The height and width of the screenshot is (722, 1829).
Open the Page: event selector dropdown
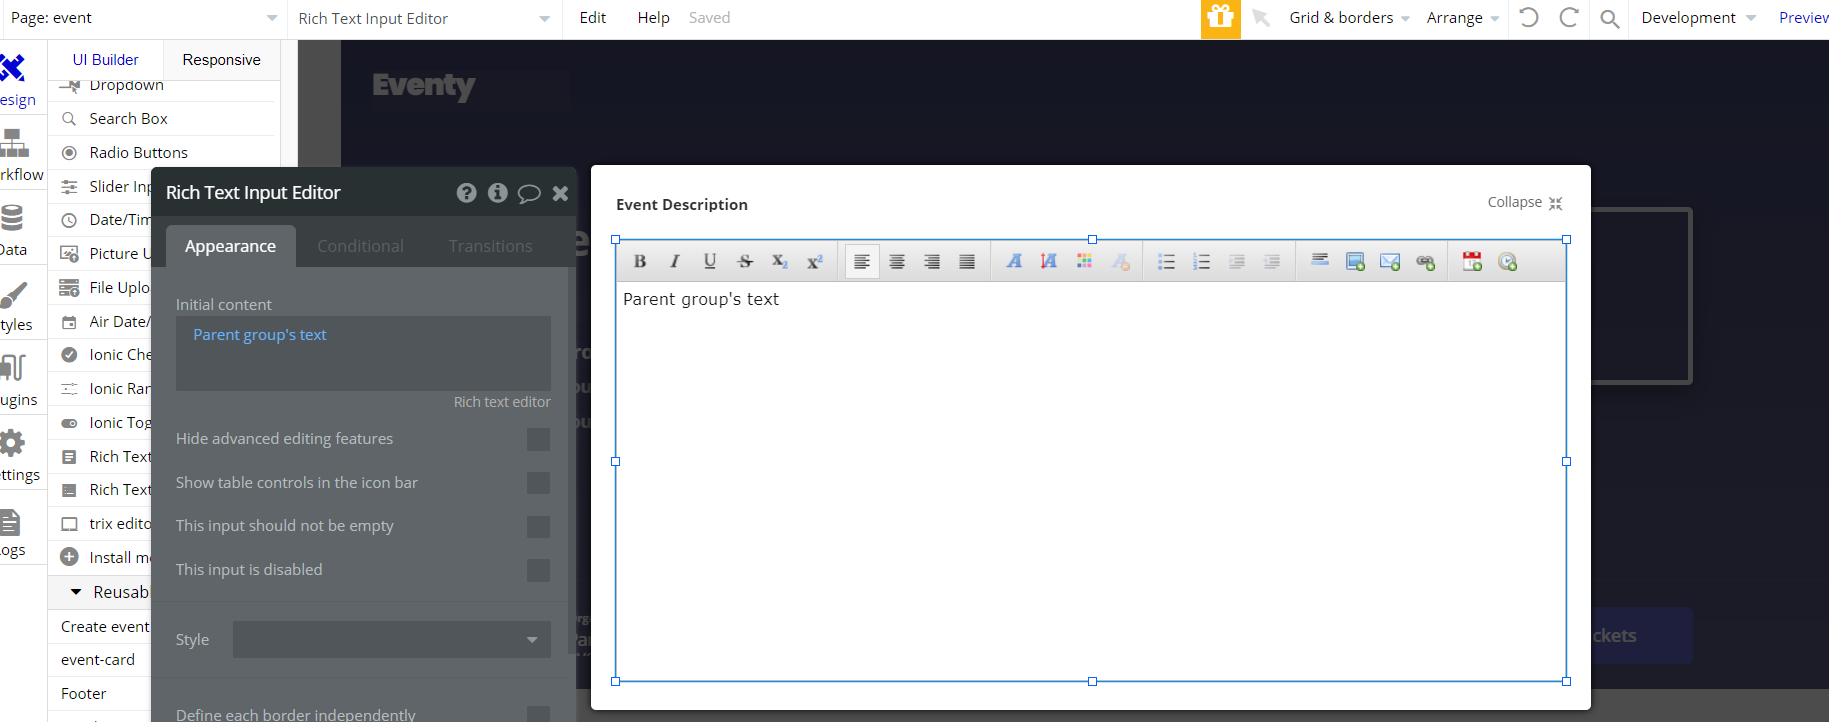click(144, 18)
